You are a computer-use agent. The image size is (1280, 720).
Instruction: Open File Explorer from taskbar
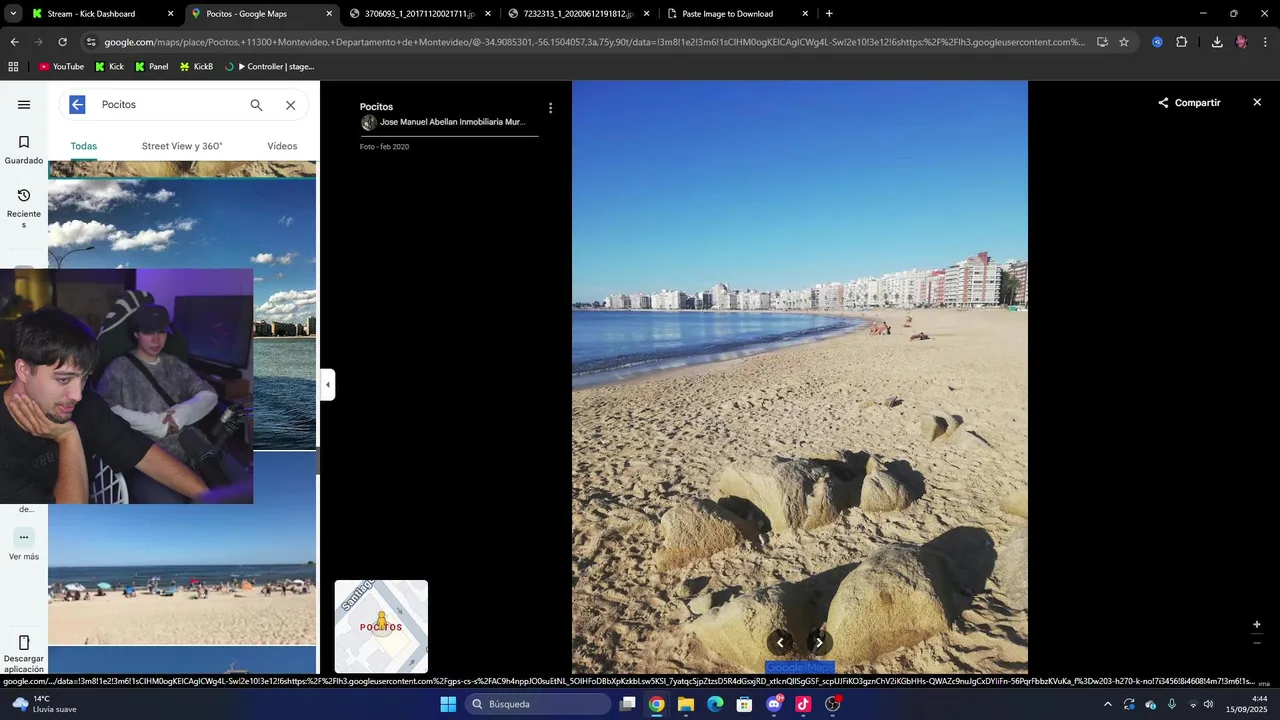point(686,704)
